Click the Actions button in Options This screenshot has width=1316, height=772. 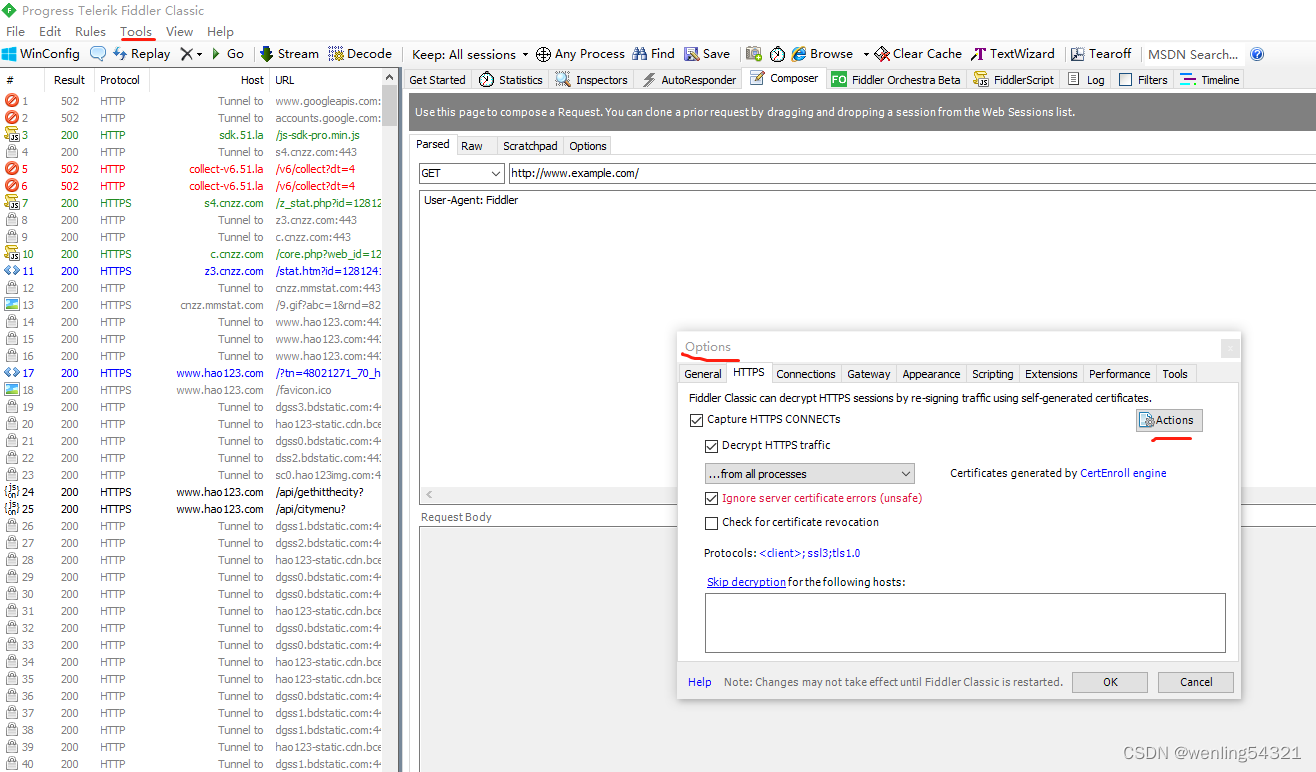(x=1169, y=420)
